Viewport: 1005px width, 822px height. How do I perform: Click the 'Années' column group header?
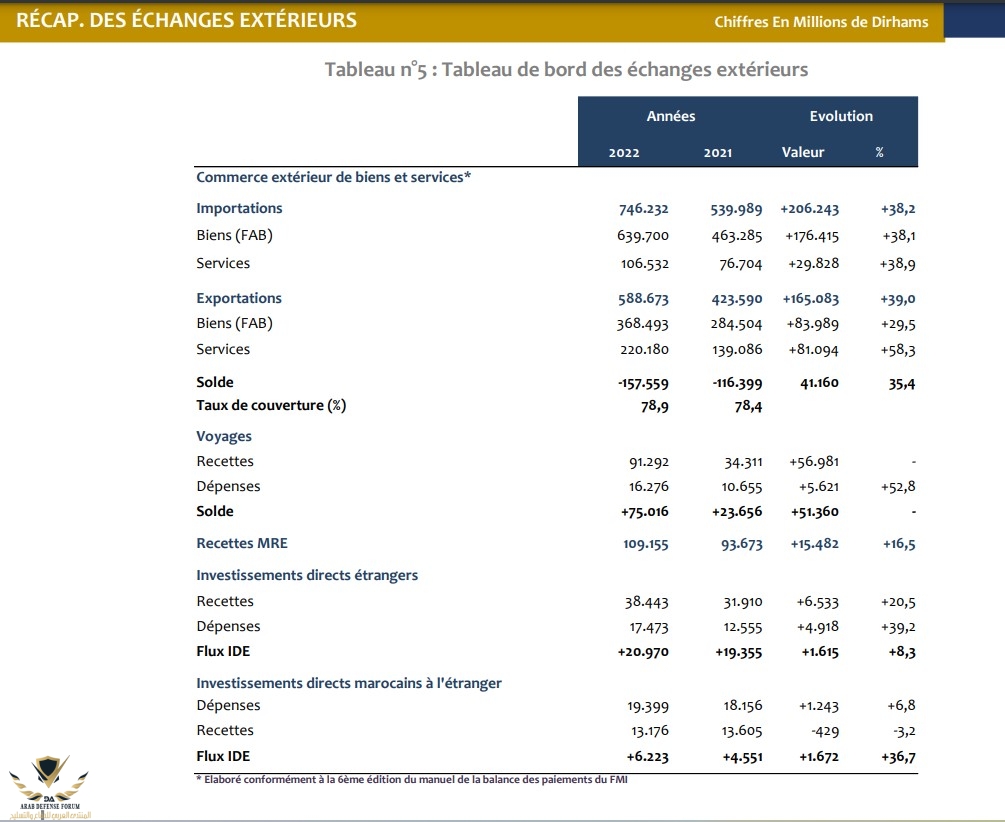click(670, 116)
